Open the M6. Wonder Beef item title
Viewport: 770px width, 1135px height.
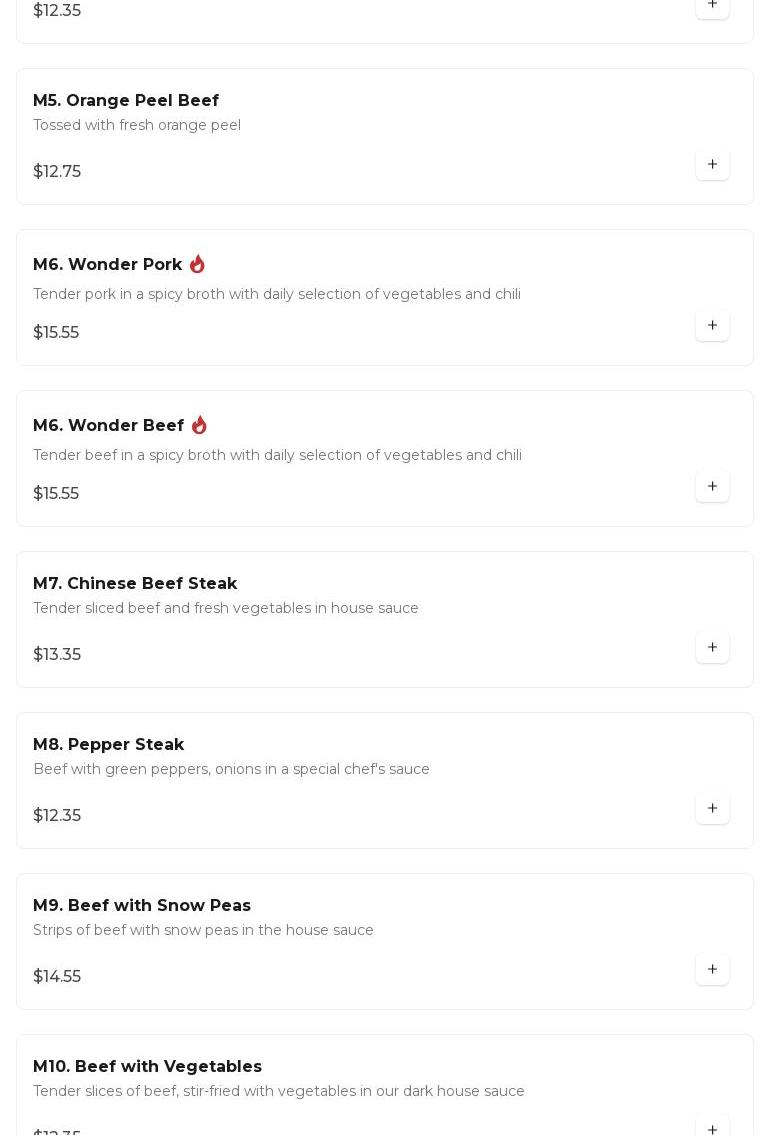pos(109,426)
